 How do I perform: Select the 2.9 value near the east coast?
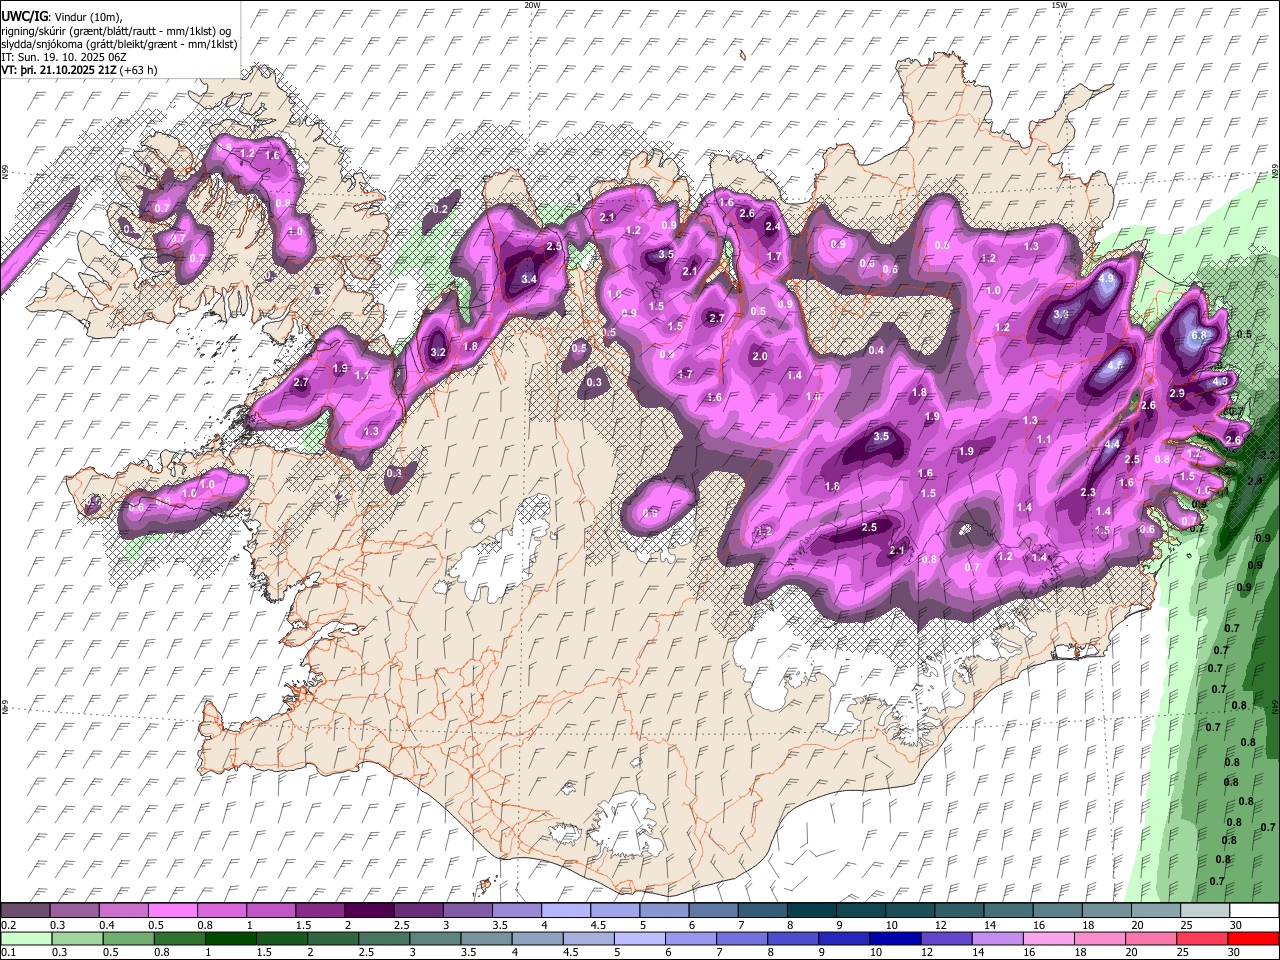1177,393
